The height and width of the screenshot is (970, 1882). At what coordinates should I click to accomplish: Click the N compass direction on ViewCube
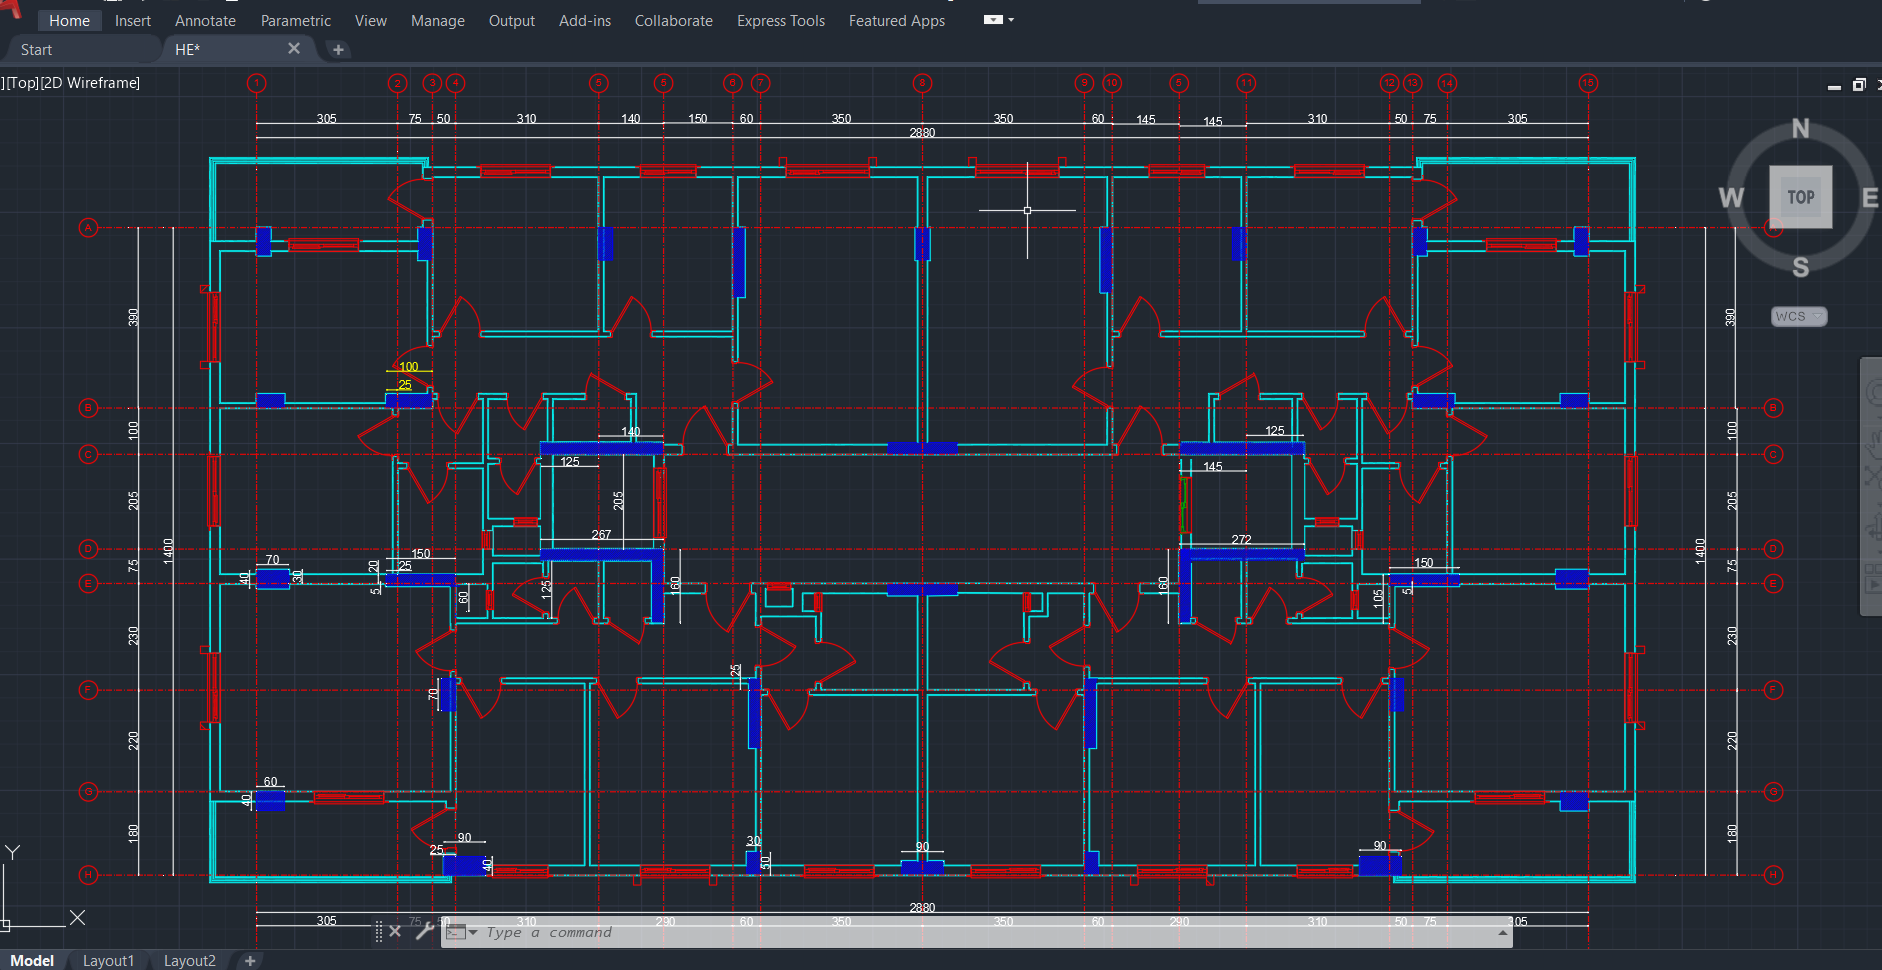point(1800,129)
